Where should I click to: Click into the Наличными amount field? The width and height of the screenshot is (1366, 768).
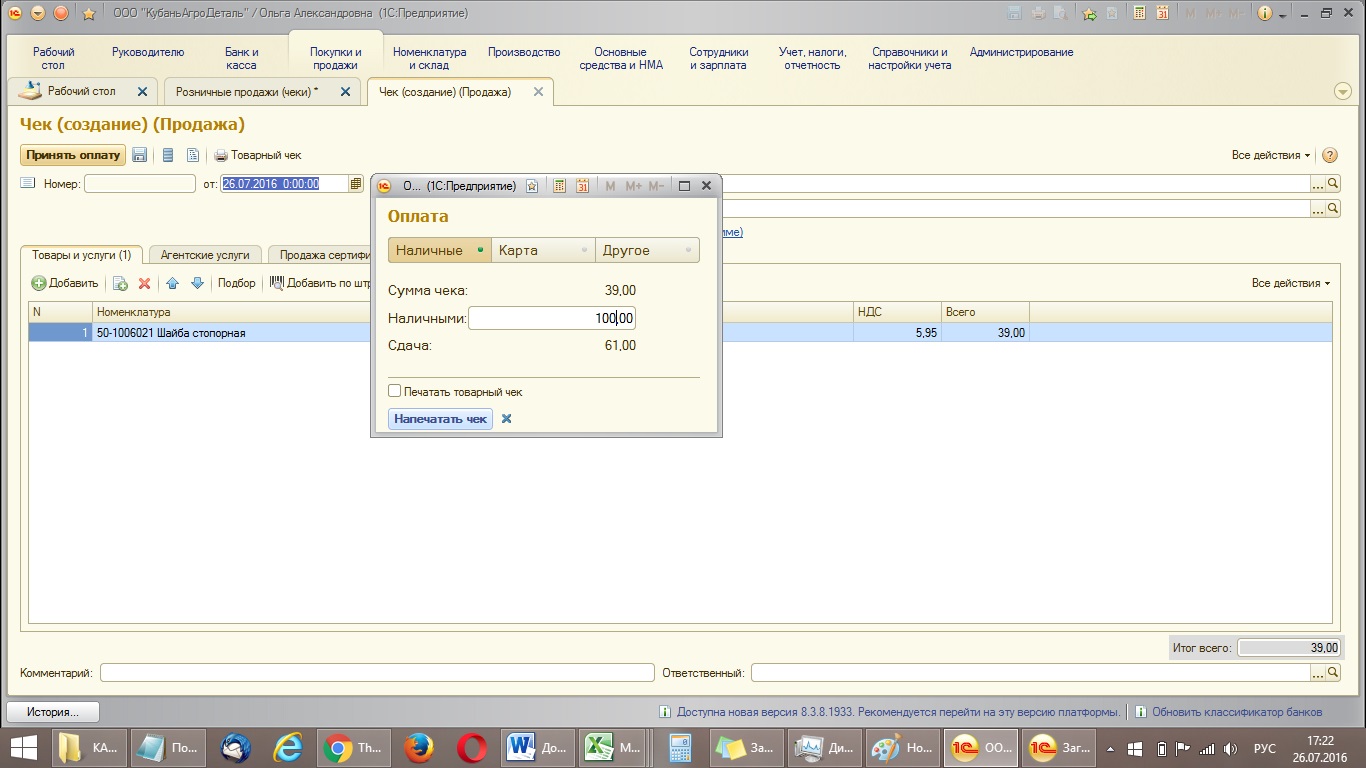551,318
